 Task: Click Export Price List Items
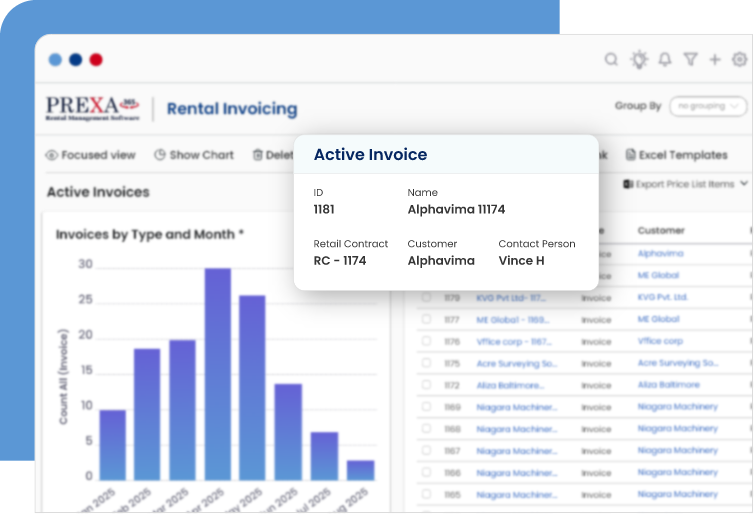coord(679,184)
